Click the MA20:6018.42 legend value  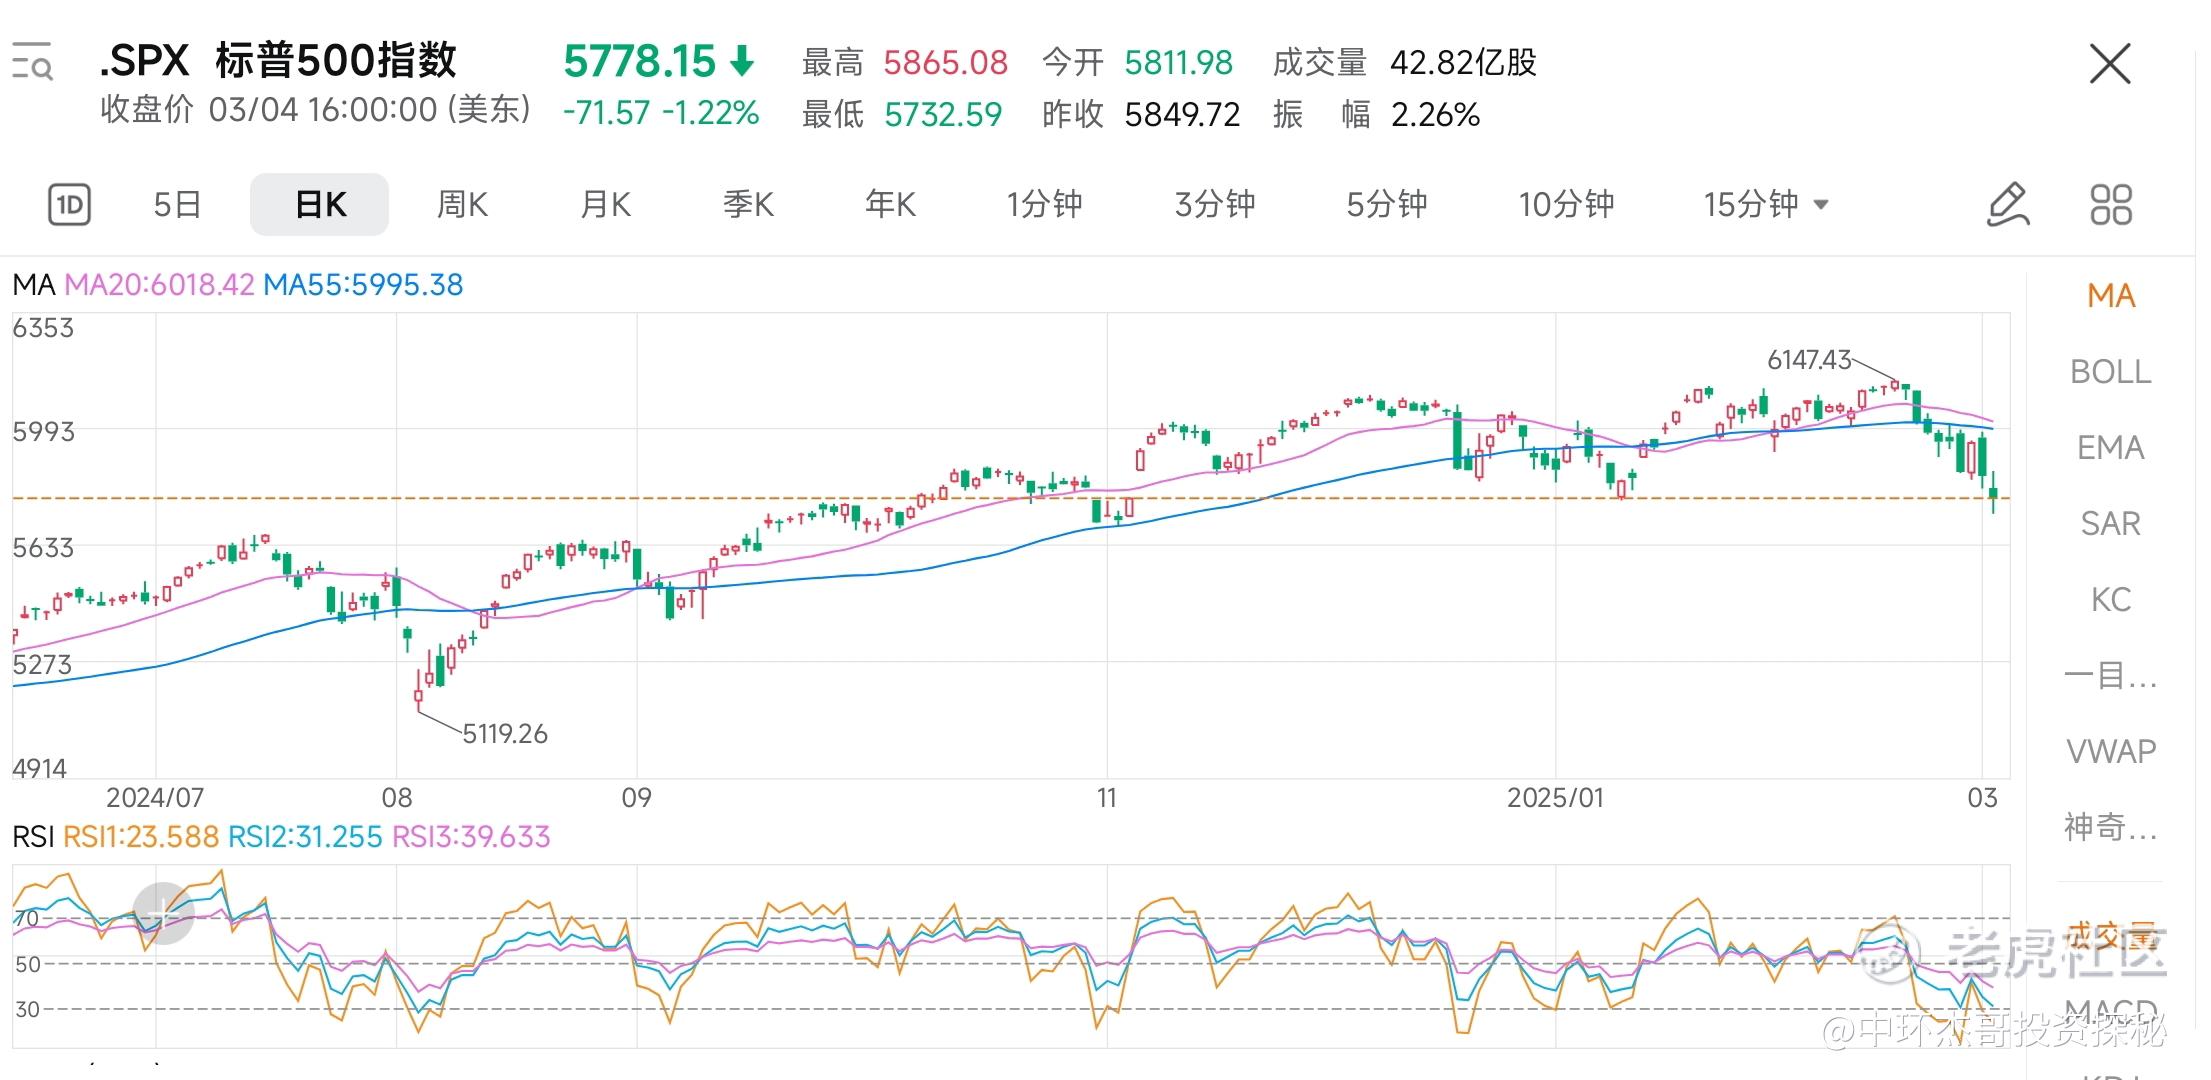(159, 285)
